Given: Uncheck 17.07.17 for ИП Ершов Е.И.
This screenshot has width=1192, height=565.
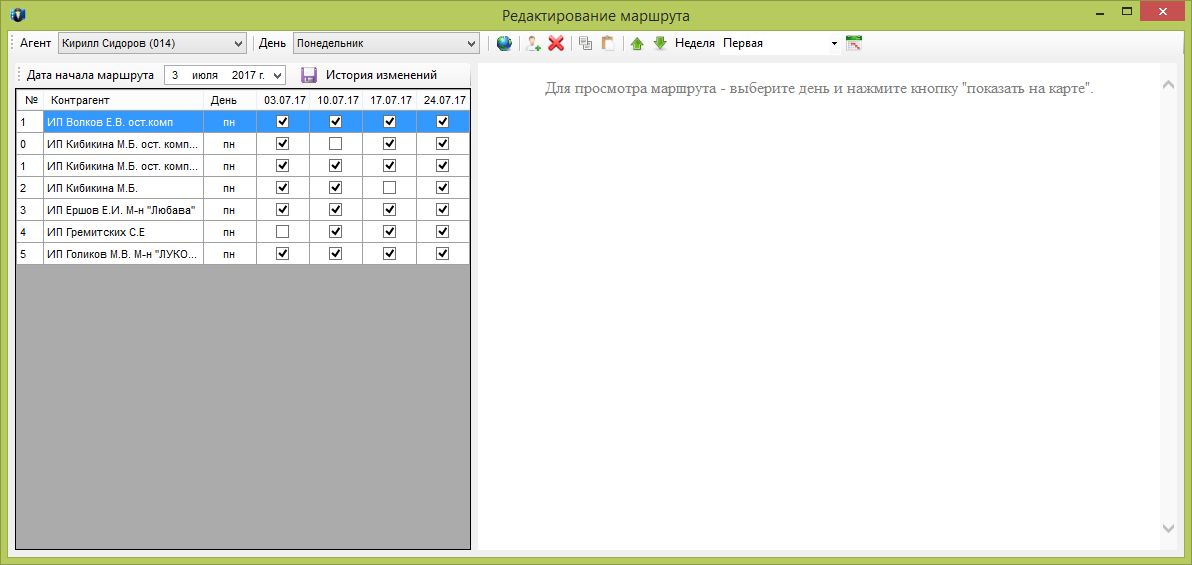Looking at the screenshot, I should [389, 210].
